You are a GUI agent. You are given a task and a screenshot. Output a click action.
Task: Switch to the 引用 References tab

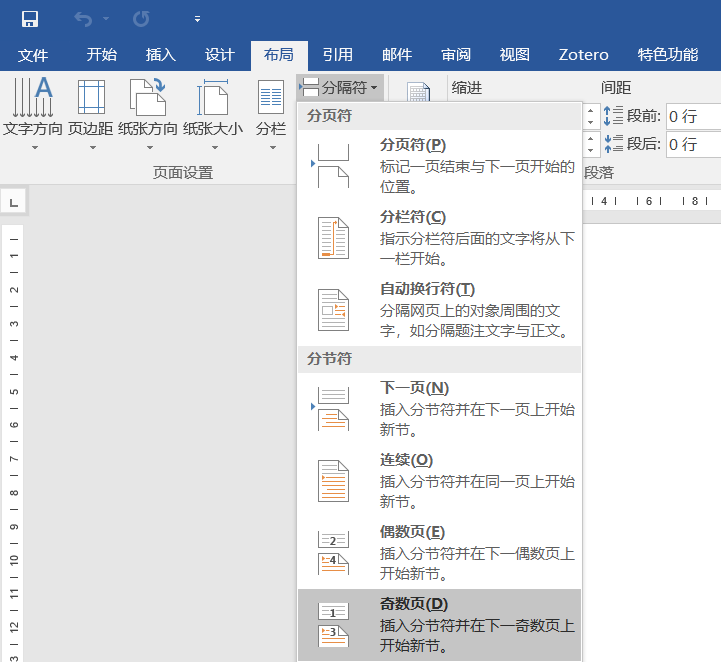tap(337, 55)
